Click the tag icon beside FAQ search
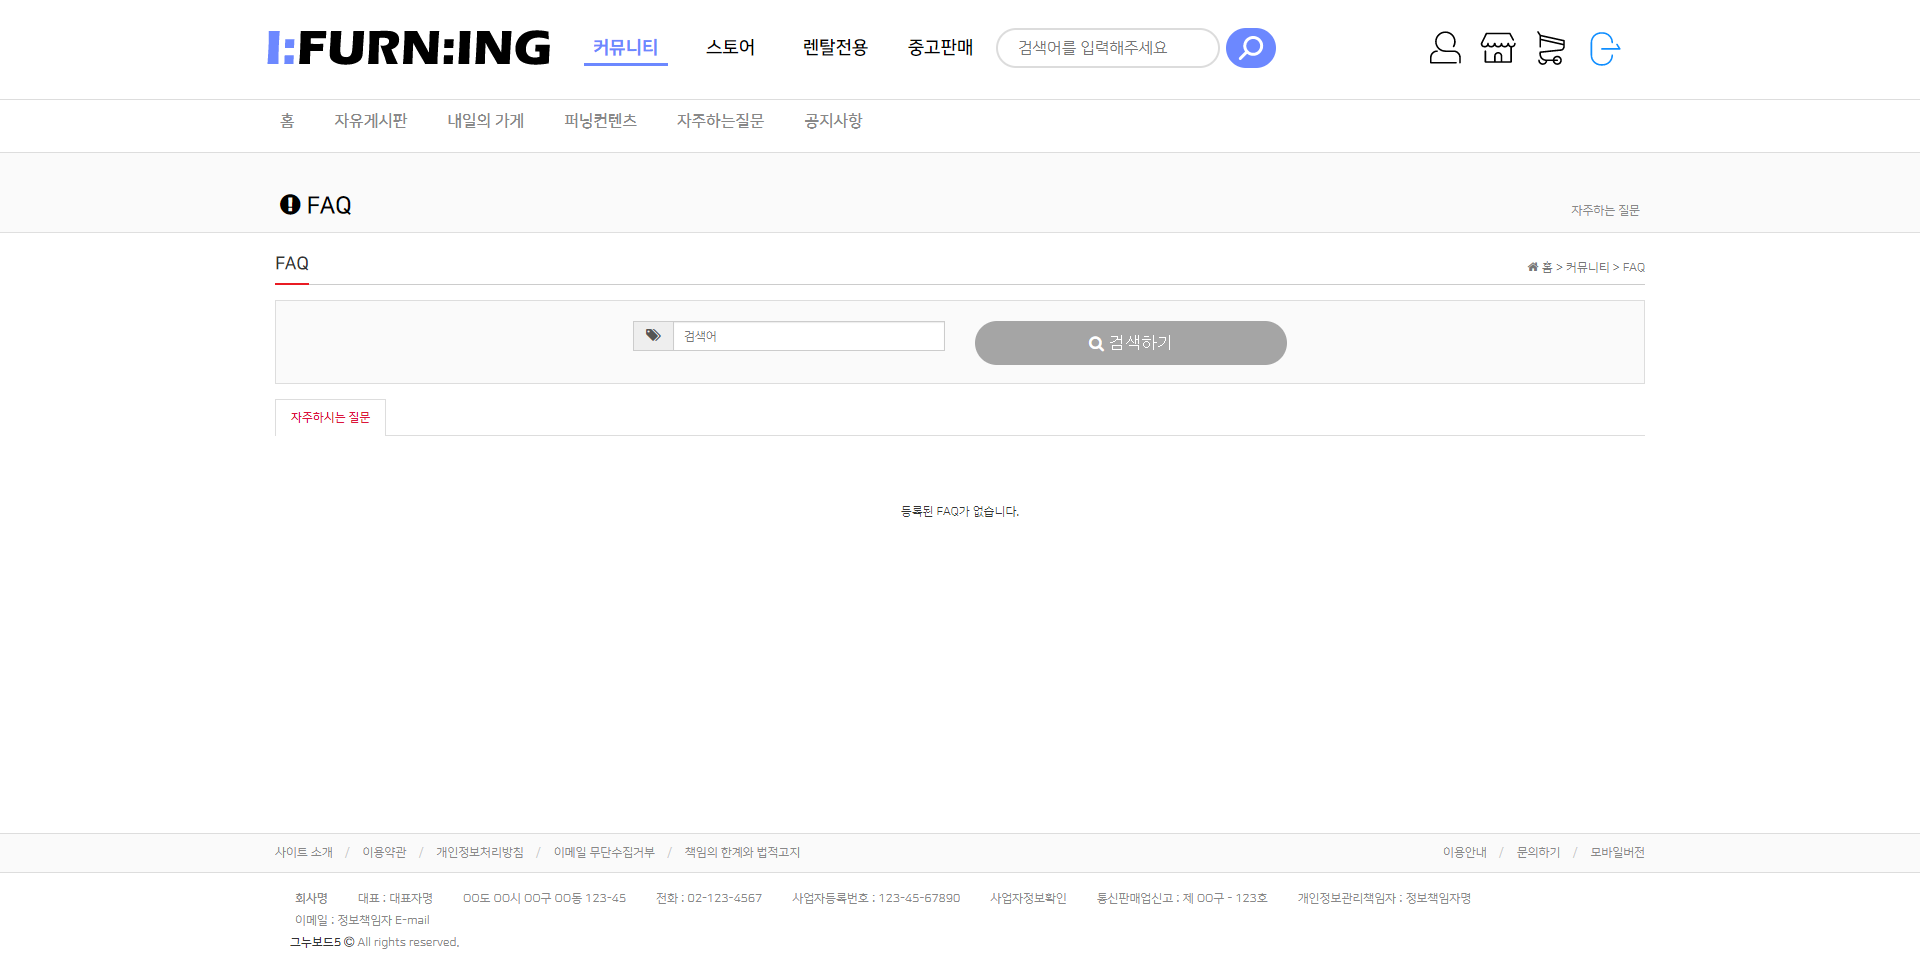The width and height of the screenshot is (1920, 974). (x=653, y=336)
